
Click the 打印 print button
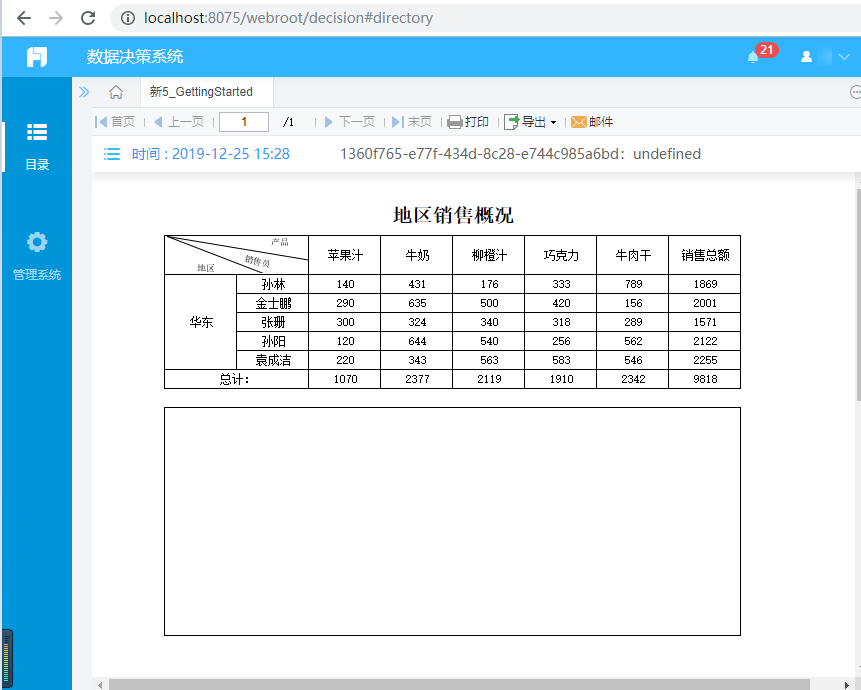click(468, 122)
